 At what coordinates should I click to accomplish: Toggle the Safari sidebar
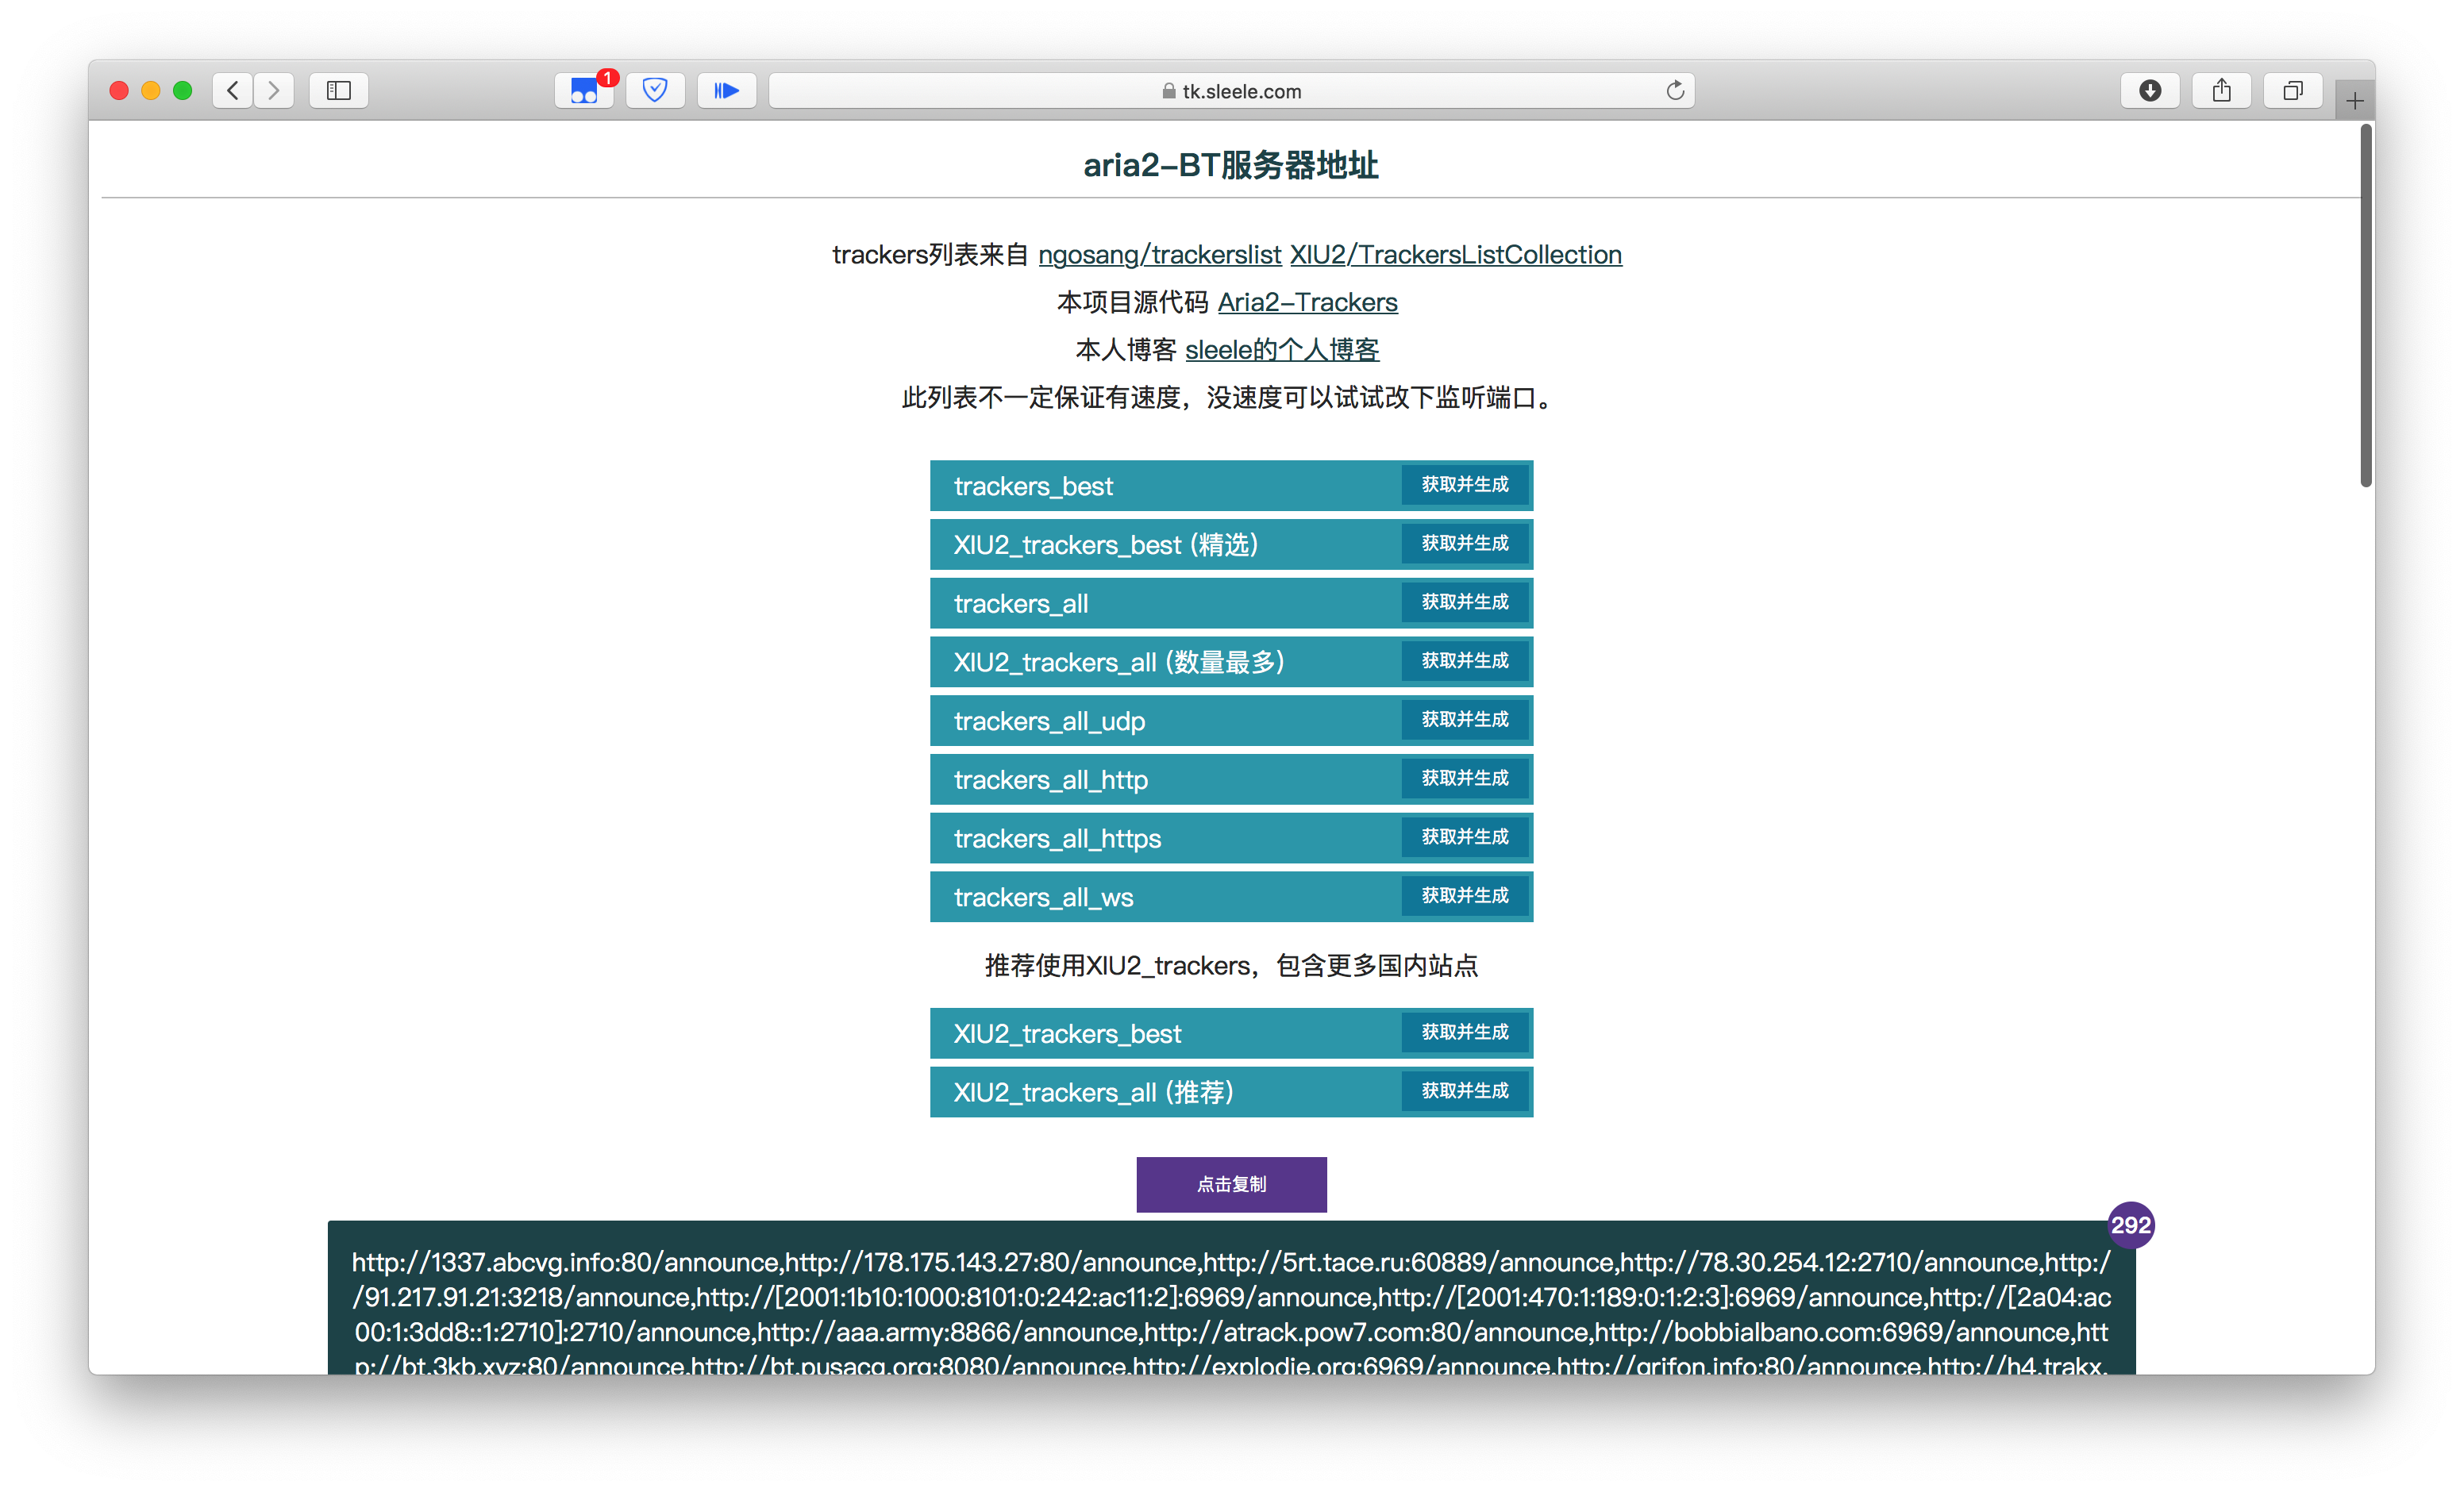[338, 90]
